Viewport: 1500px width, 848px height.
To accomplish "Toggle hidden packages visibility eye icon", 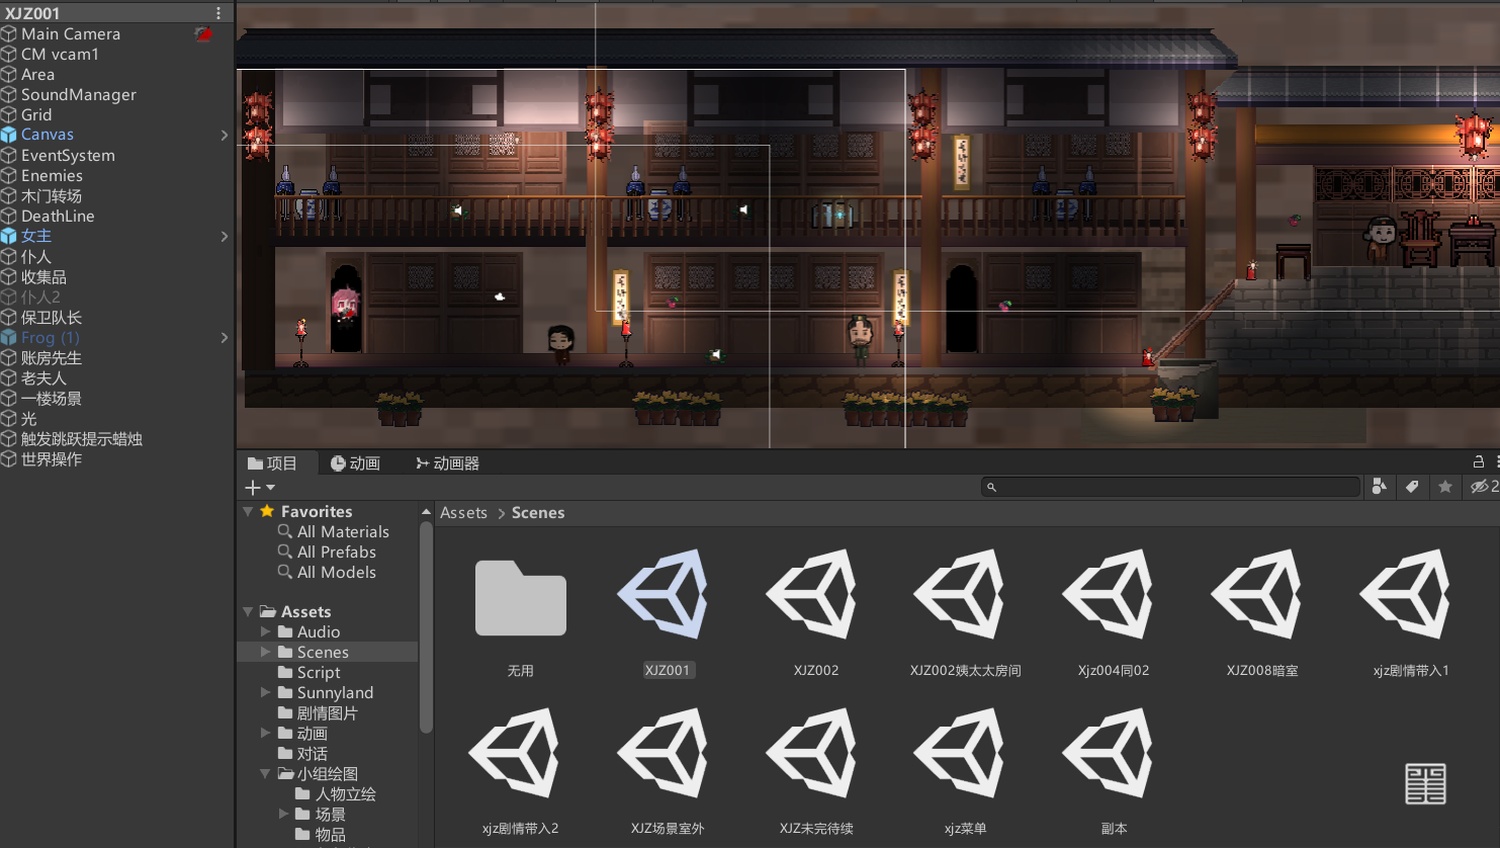I will 1480,487.
